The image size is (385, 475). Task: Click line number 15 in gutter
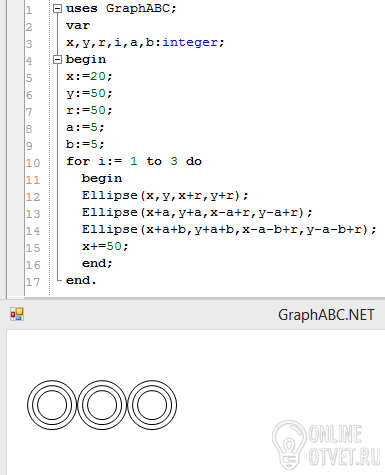pos(33,248)
